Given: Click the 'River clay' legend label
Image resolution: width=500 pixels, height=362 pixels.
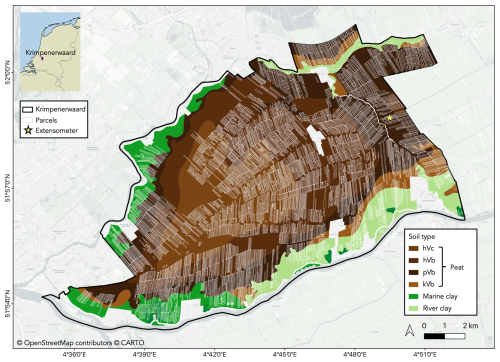Looking at the screenshot, I should click(x=437, y=308).
